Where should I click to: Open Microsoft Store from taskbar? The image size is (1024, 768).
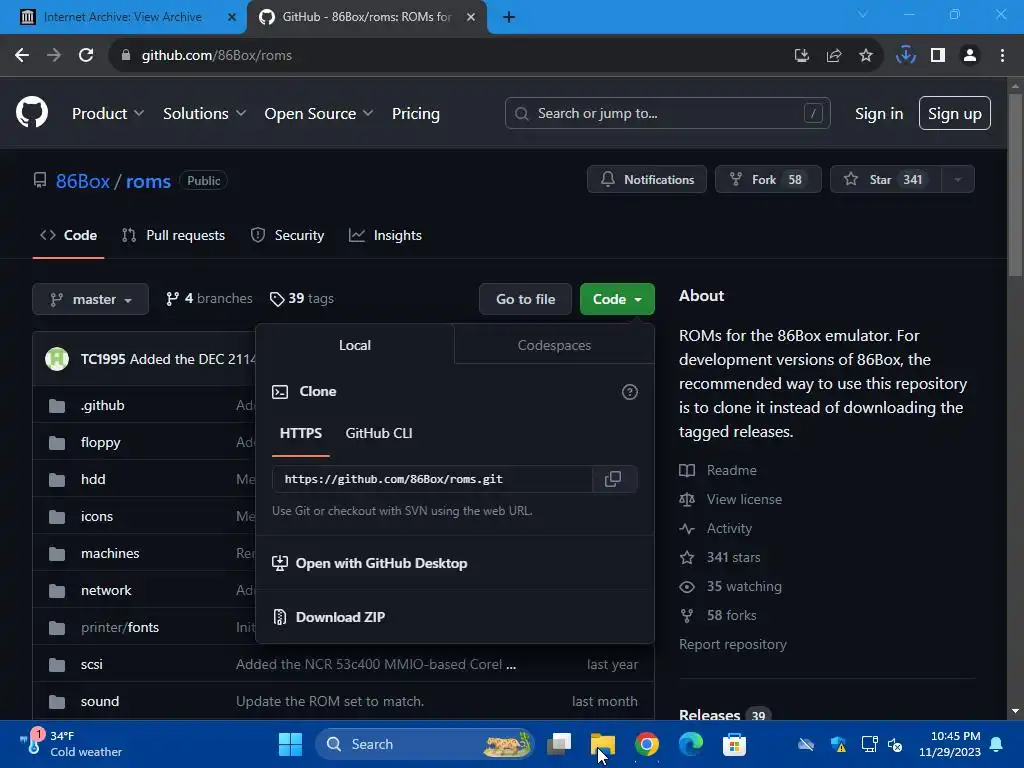734,744
